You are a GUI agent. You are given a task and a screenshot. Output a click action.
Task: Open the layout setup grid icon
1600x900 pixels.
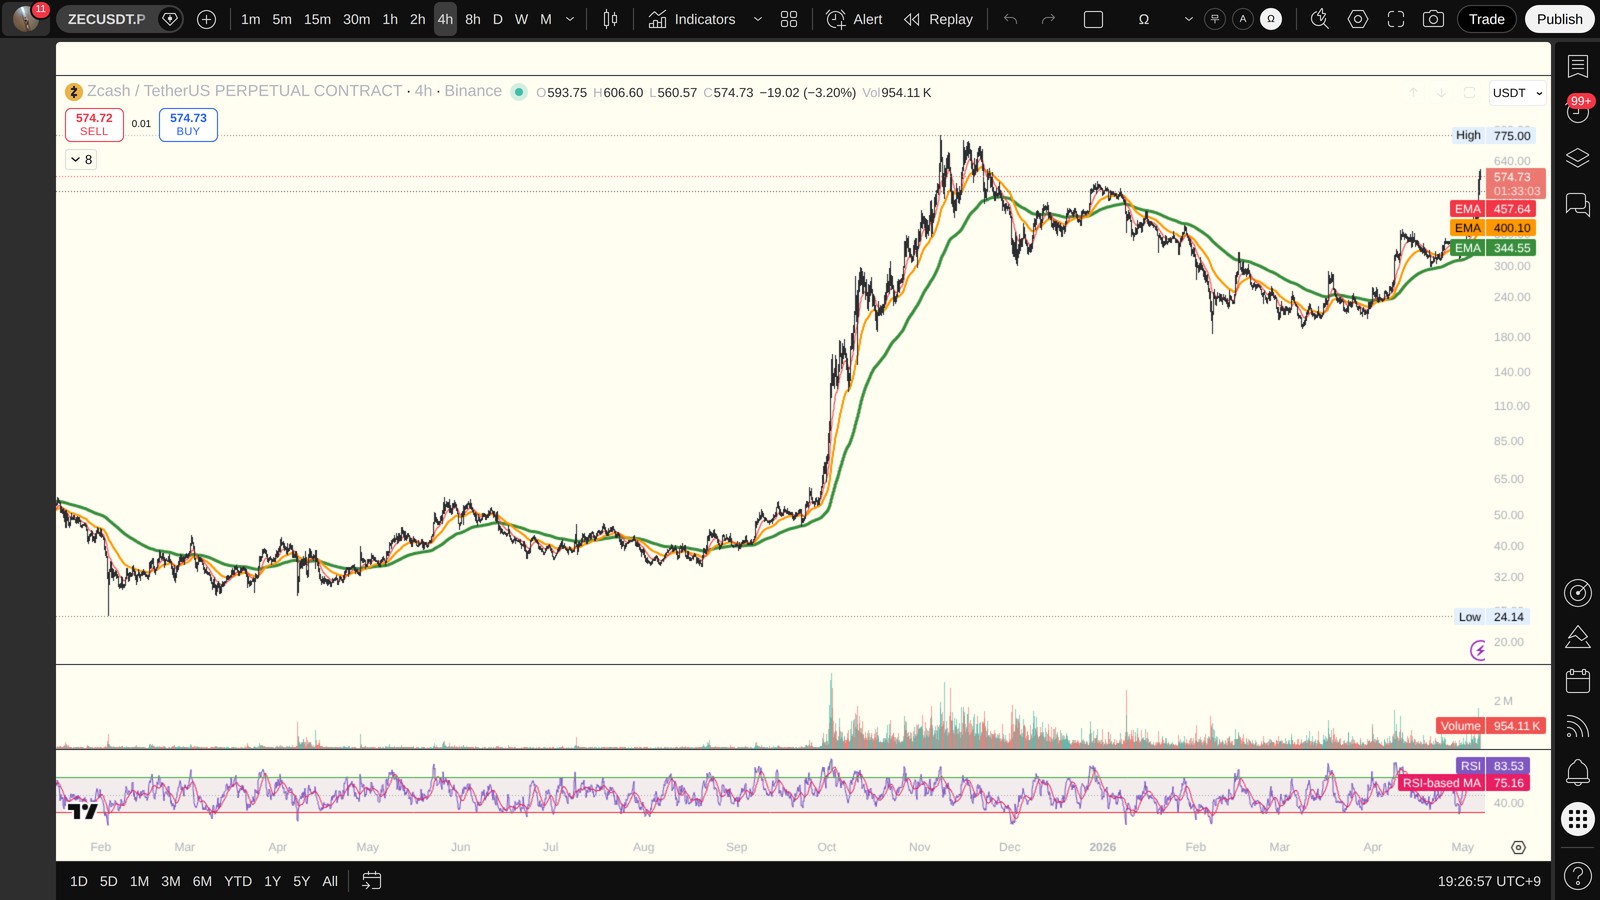pyautogui.click(x=789, y=19)
